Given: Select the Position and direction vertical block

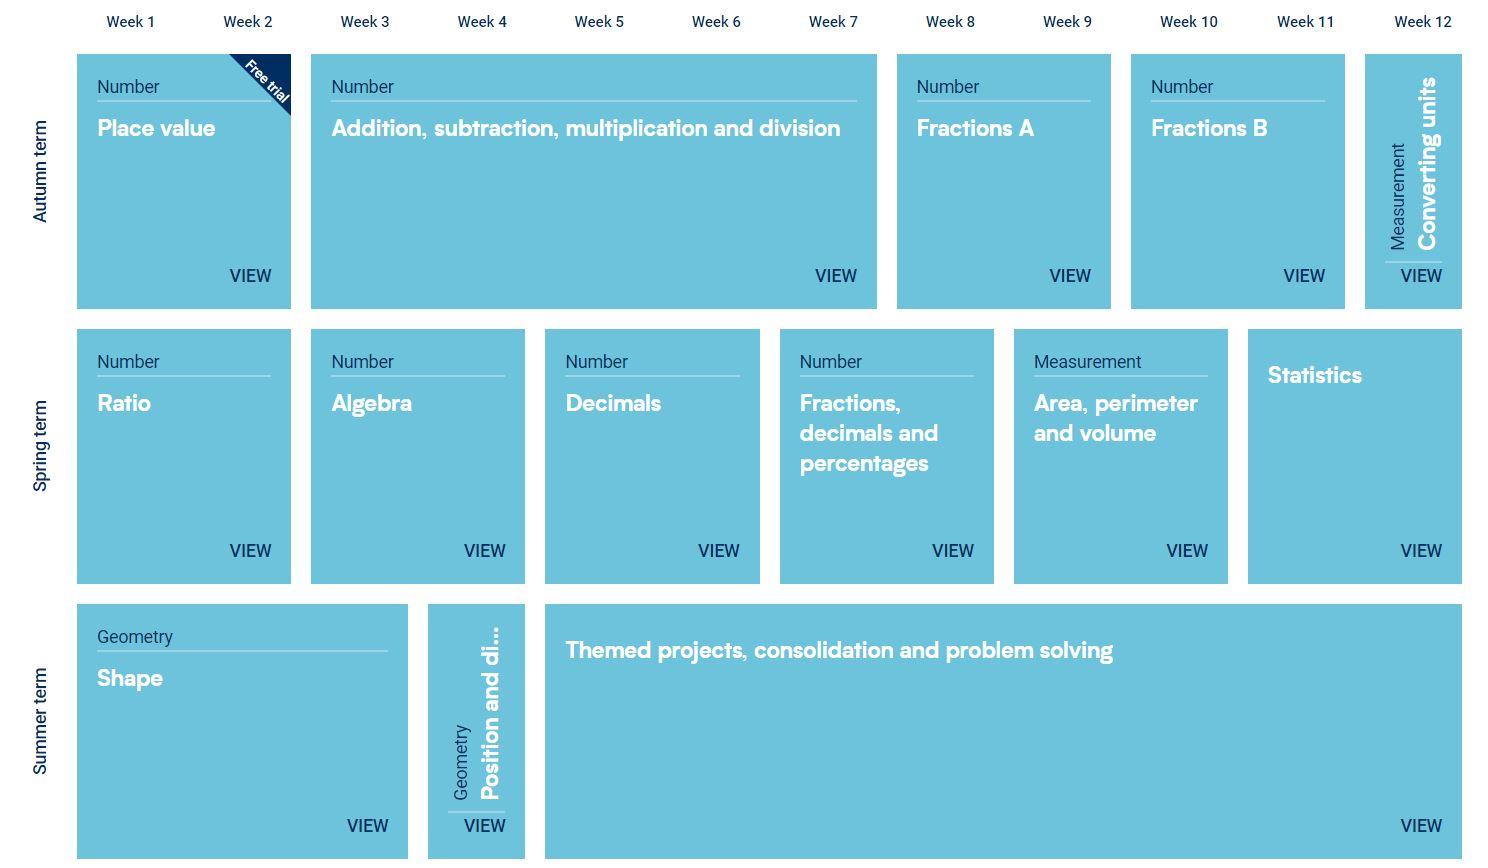Looking at the screenshot, I should [x=476, y=731].
